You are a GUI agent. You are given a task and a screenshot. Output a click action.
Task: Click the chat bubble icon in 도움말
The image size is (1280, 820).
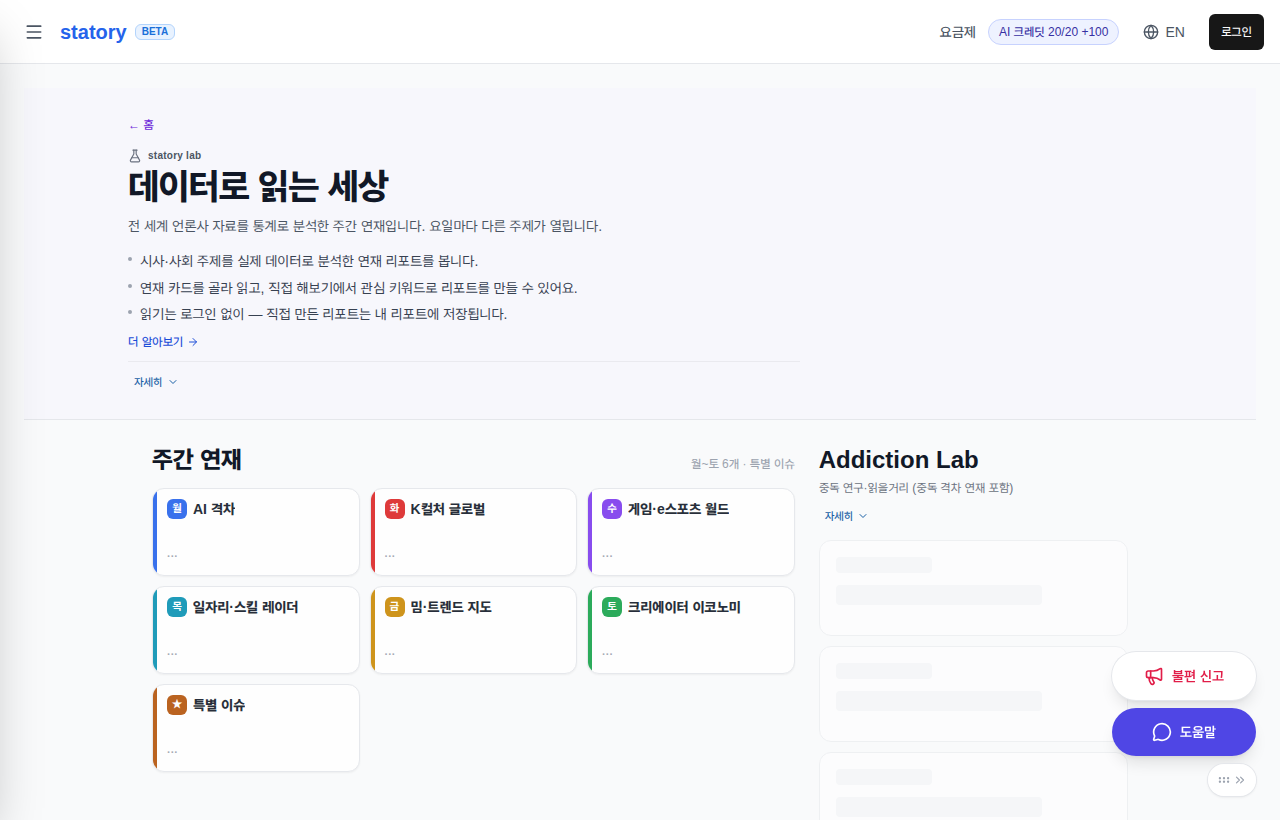tap(1162, 732)
